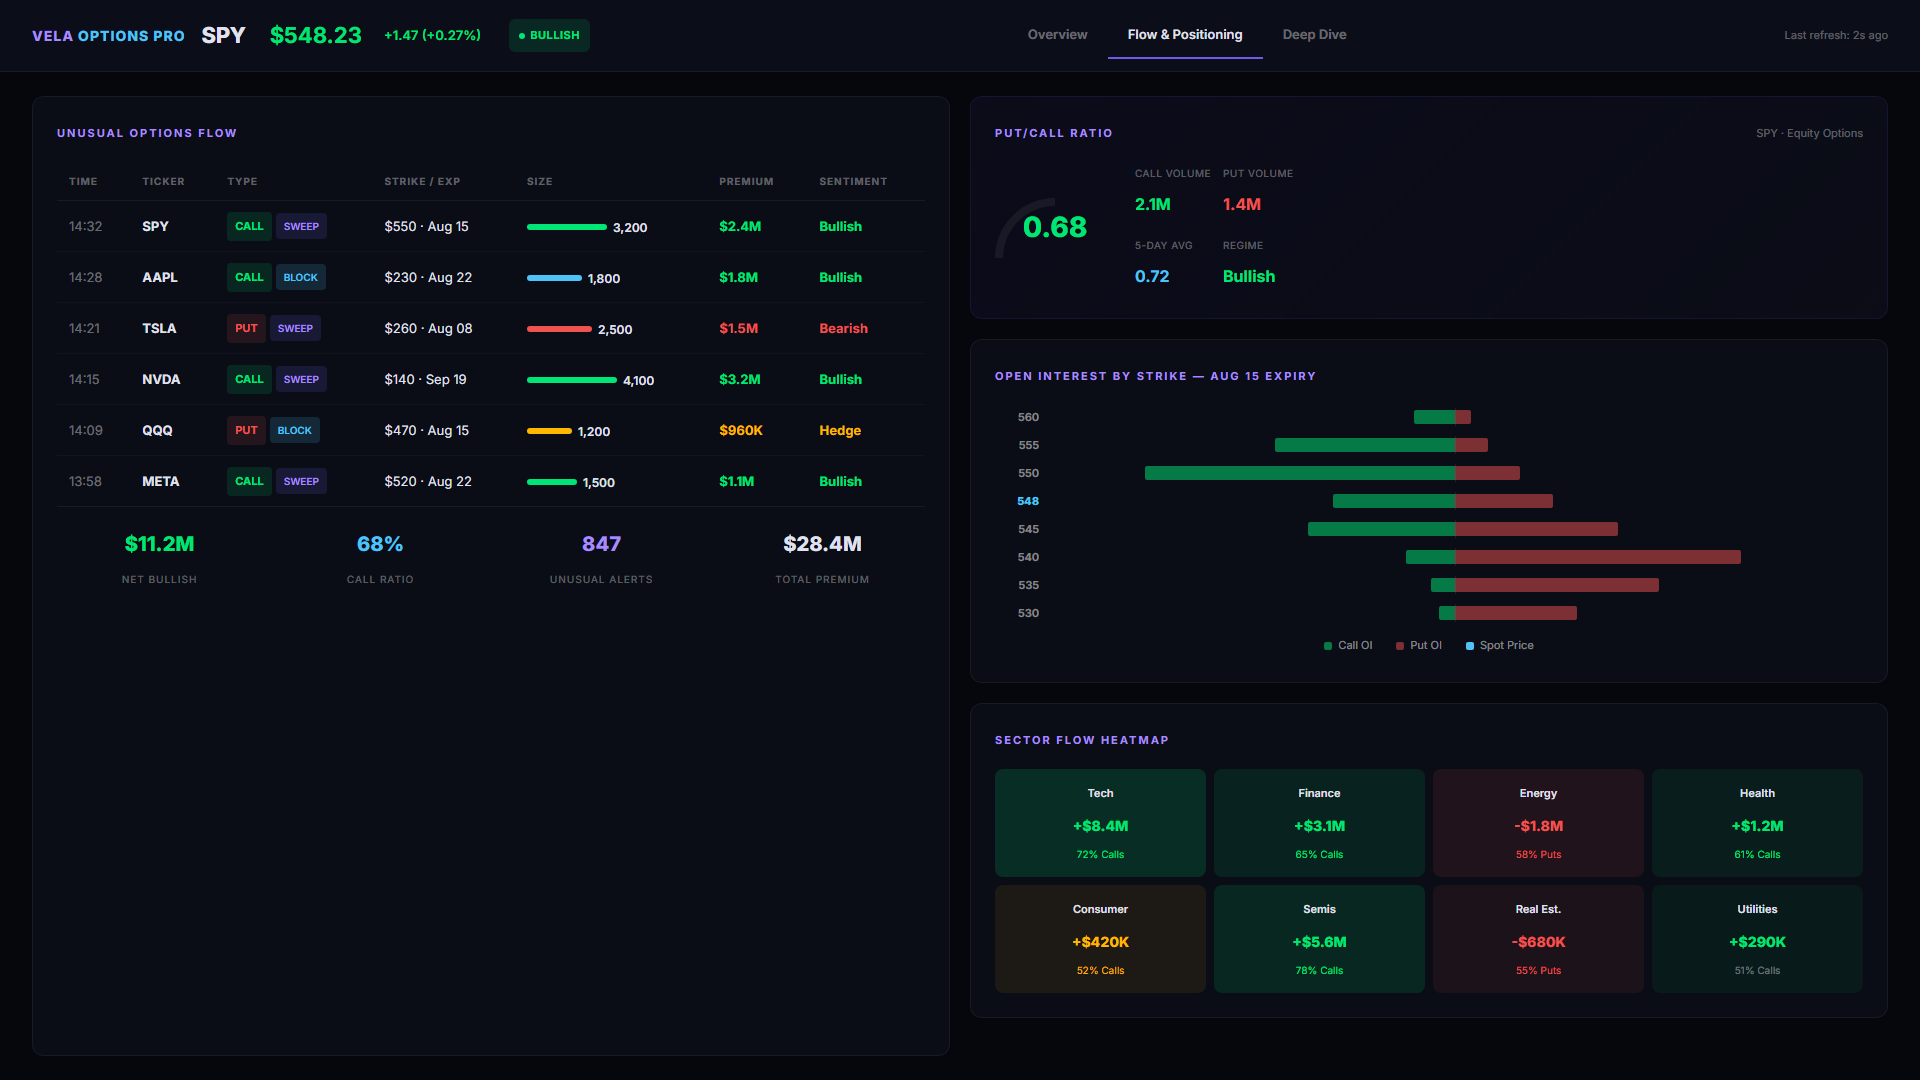Click the SIZE column header

click(540, 182)
